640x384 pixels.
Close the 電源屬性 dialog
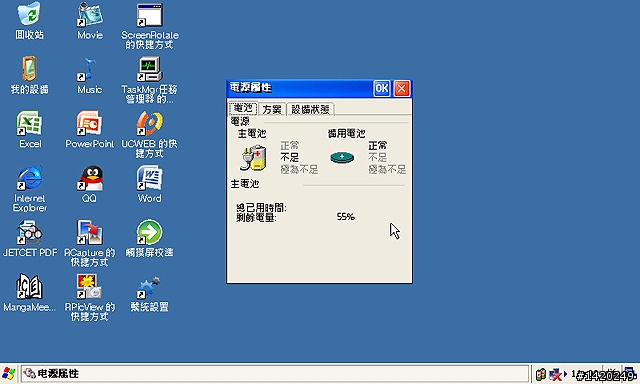coord(402,88)
